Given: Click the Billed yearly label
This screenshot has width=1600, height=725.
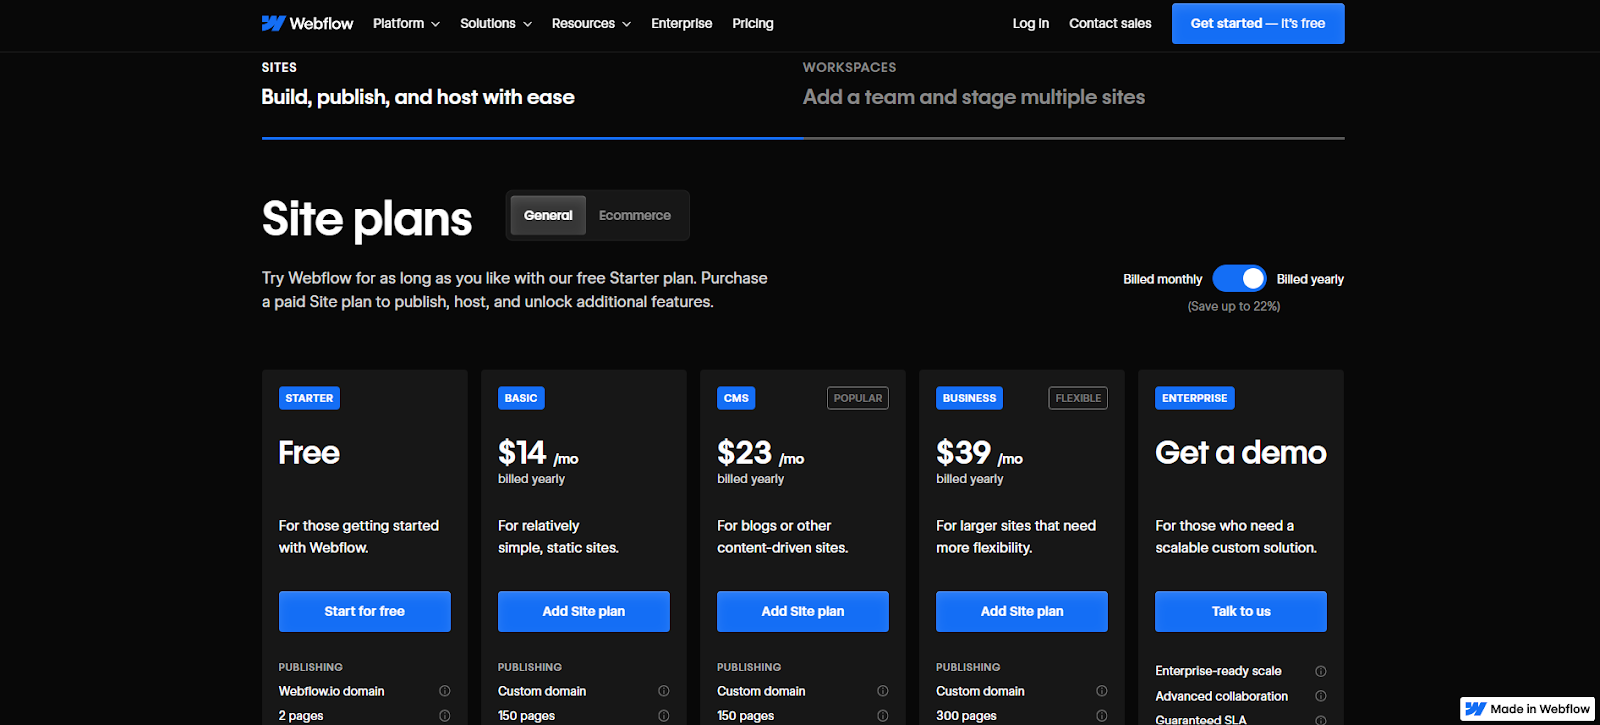Looking at the screenshot, I should 1310,279.
